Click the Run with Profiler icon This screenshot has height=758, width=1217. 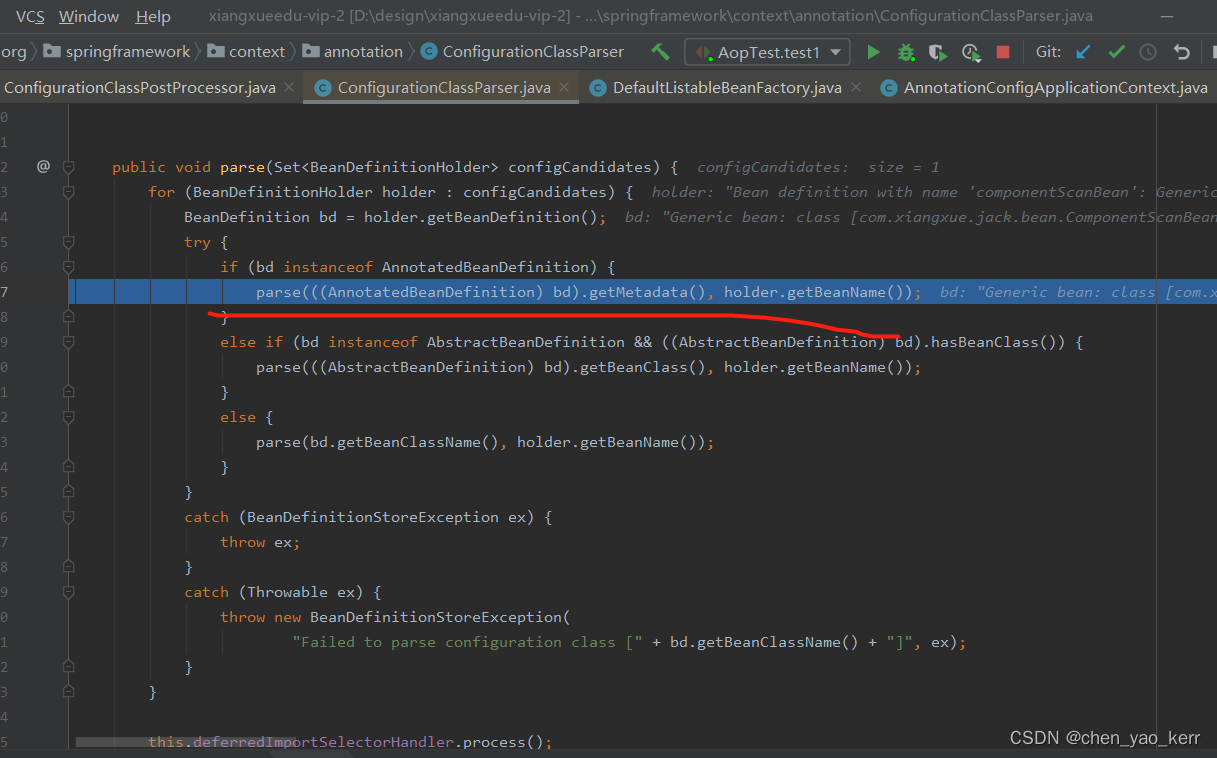[x=970, y=52]
